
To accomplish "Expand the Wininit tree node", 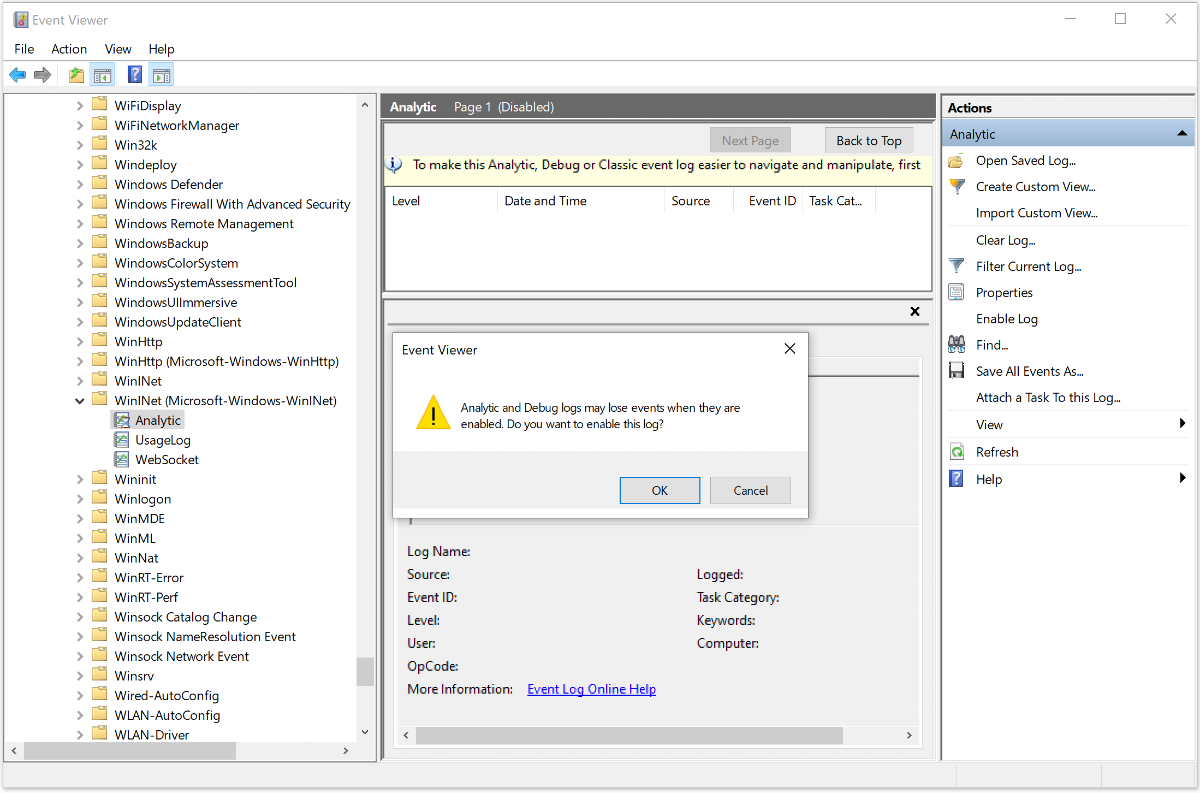I will (x=80, y=479).
